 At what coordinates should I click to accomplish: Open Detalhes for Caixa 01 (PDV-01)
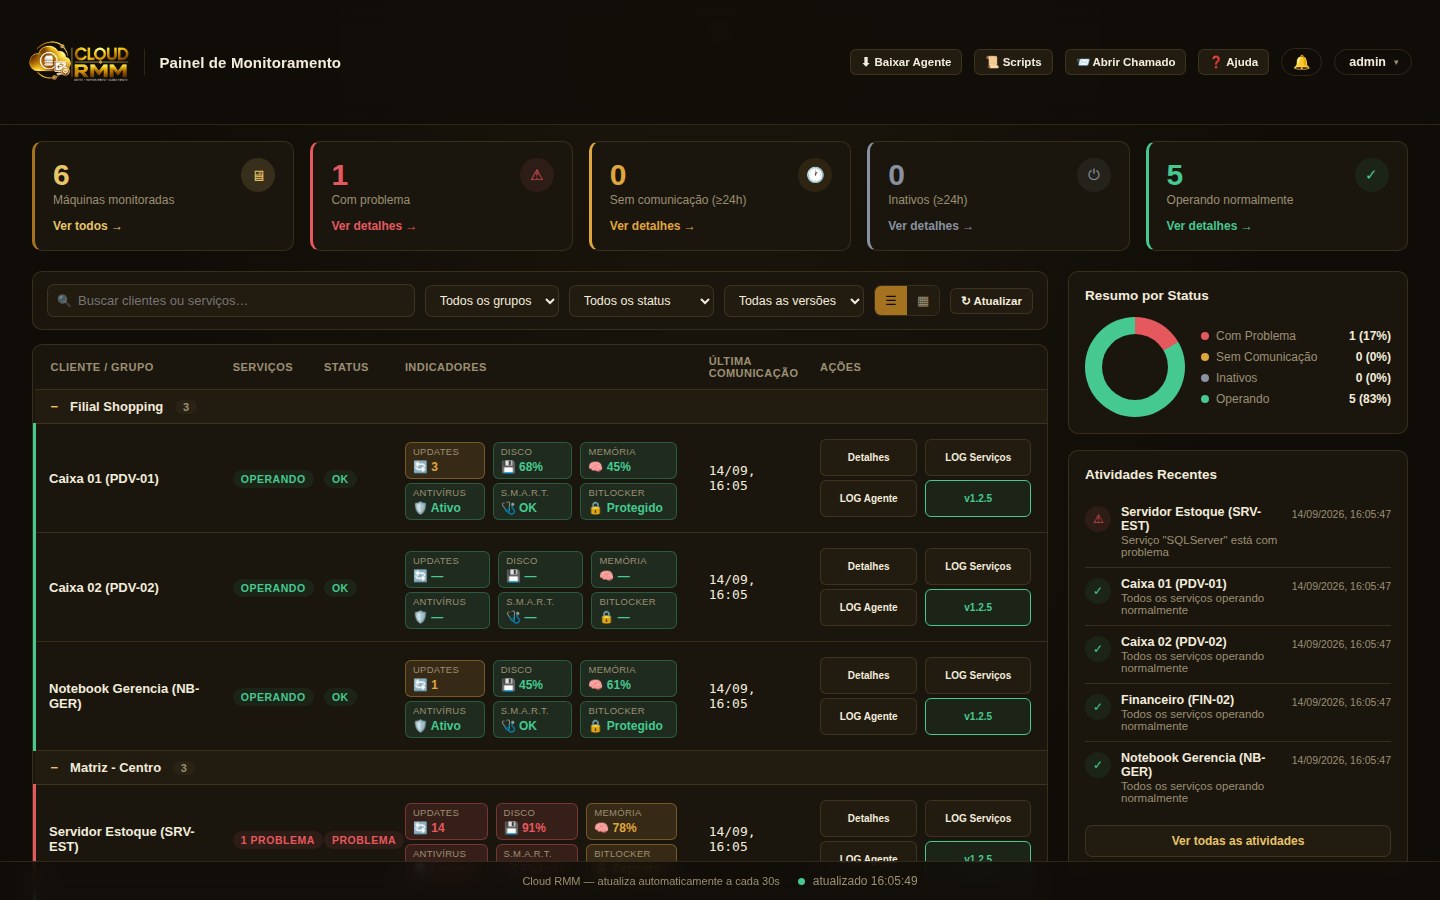point(868,458)
